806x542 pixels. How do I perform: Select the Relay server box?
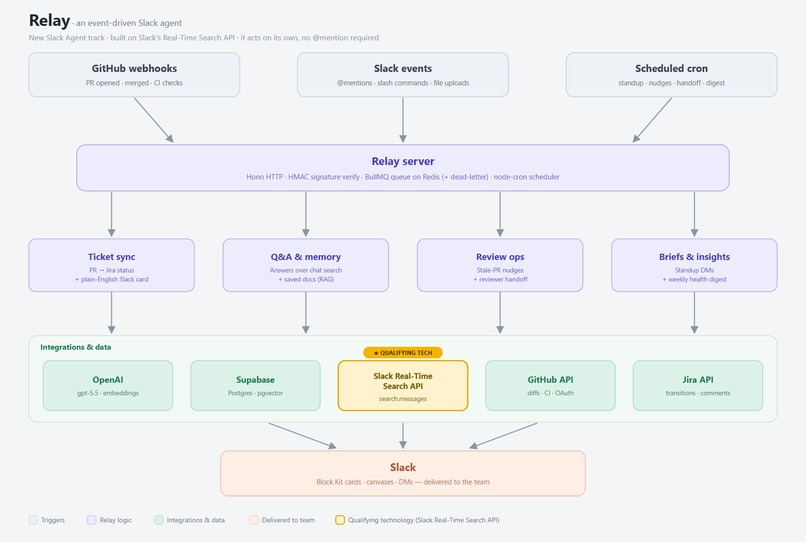[x=403, y=168]
